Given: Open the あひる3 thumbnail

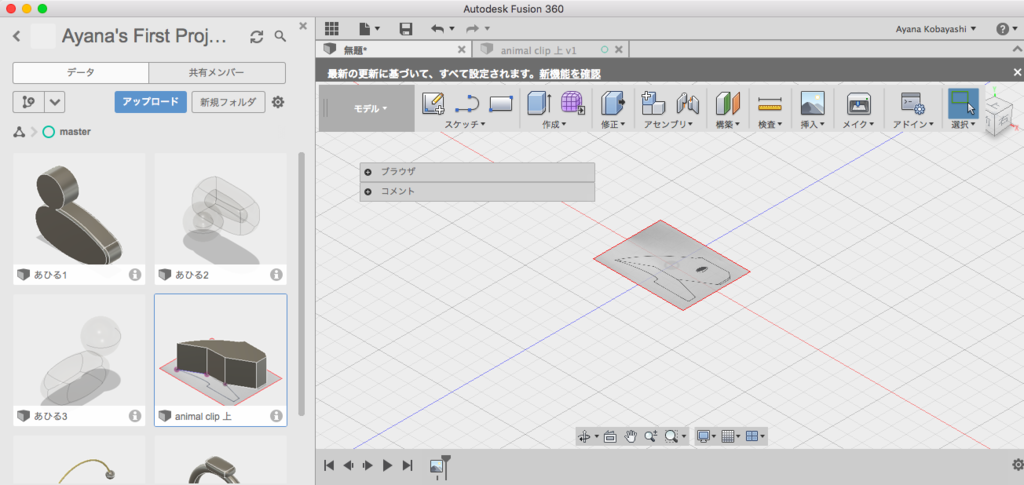Looking at the screenshot, I should [79, 351].
